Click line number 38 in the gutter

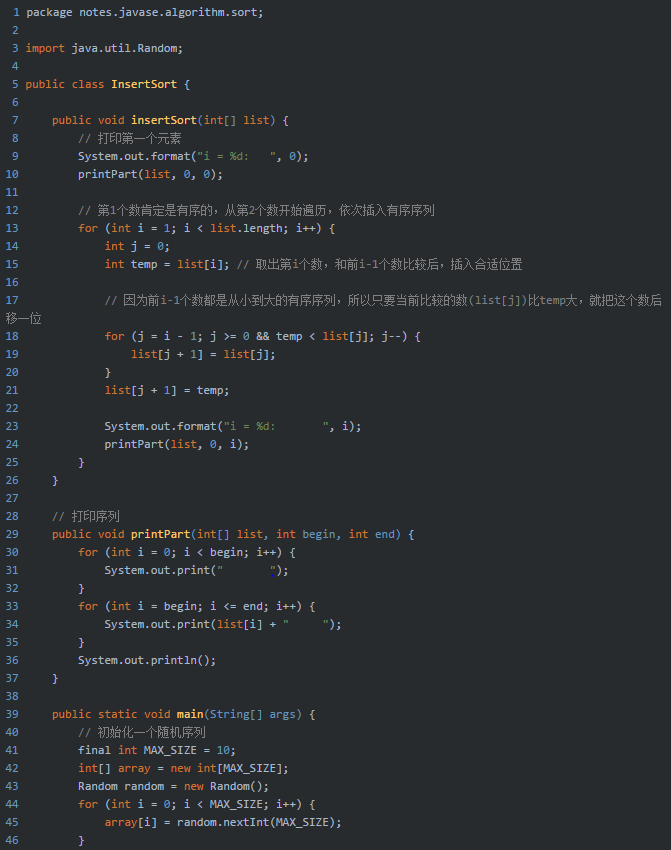[x=12, y=696]
